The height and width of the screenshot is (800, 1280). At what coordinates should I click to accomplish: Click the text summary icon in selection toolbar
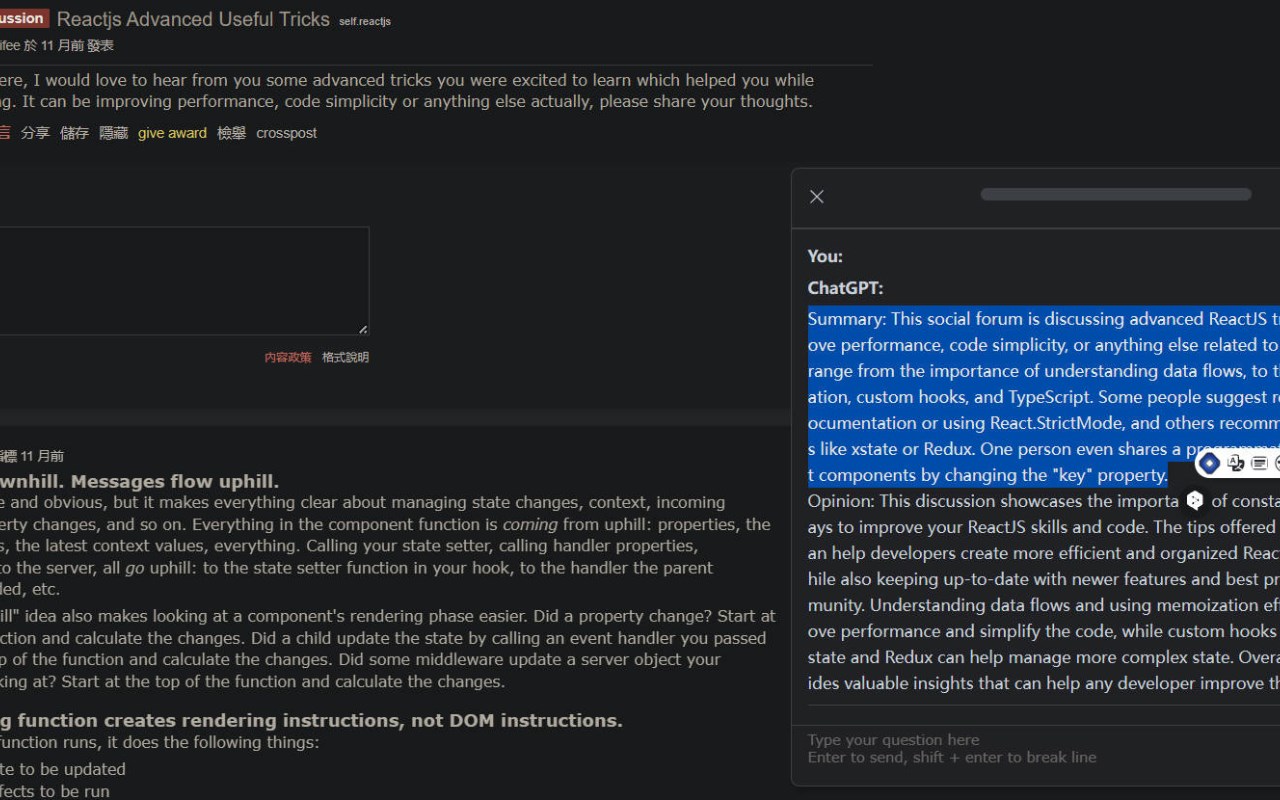coord(1259,463)
